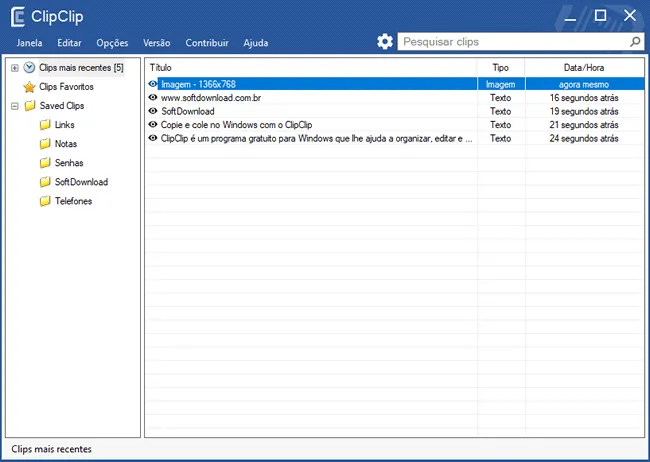Select the clip titled Imagem - 1366x768
Viewport: 650px width, 462px height.
198,84
